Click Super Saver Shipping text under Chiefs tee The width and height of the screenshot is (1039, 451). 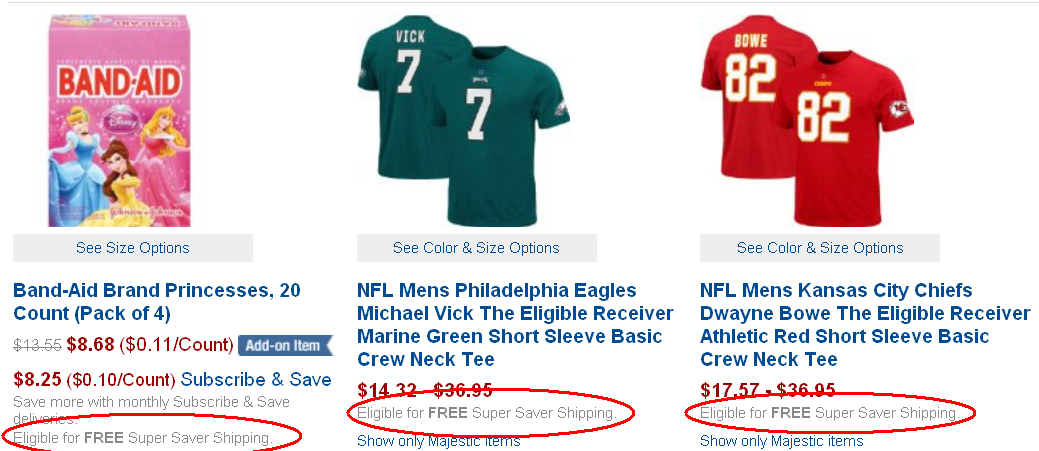(x=883, y=413)
